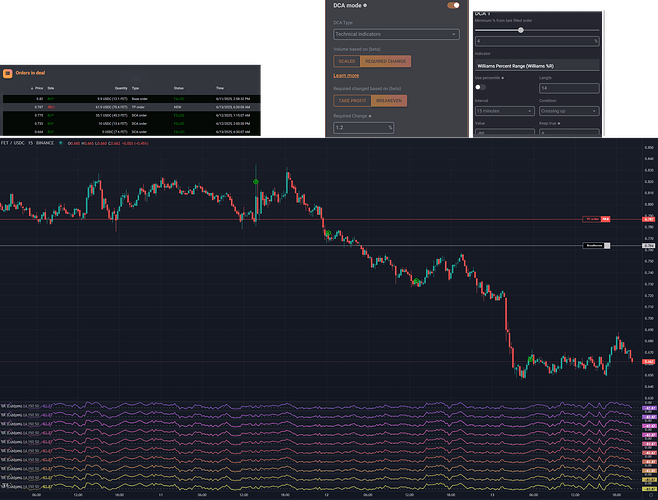Screen dimensions: 658x500
Task: Click the NEW status of the TP order
Action: [178, 107]
